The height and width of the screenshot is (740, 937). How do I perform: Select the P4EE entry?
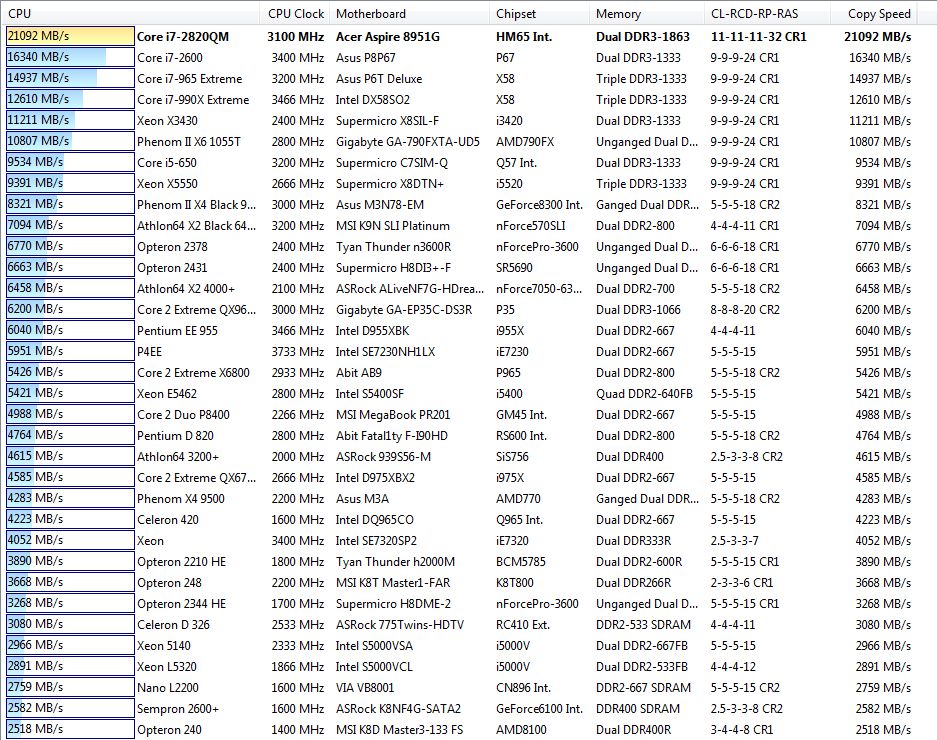point(149,351)
